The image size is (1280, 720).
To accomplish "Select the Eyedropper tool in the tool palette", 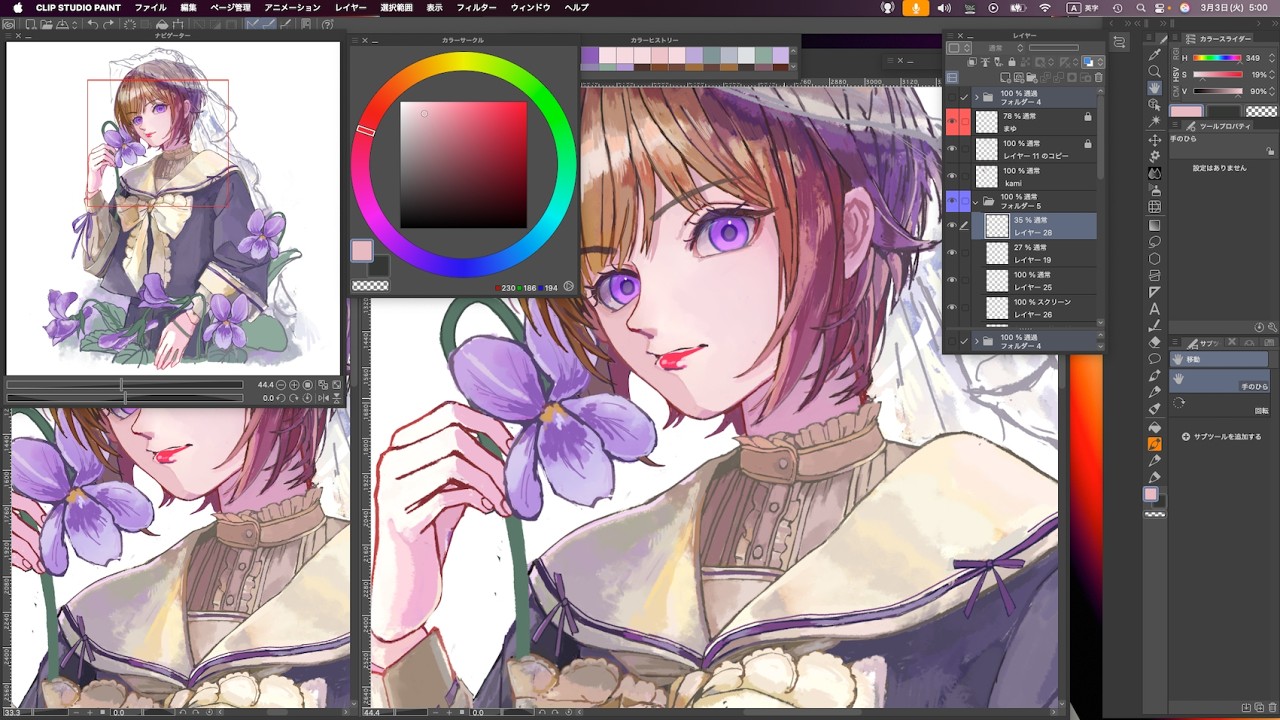I will (1155, 54).
